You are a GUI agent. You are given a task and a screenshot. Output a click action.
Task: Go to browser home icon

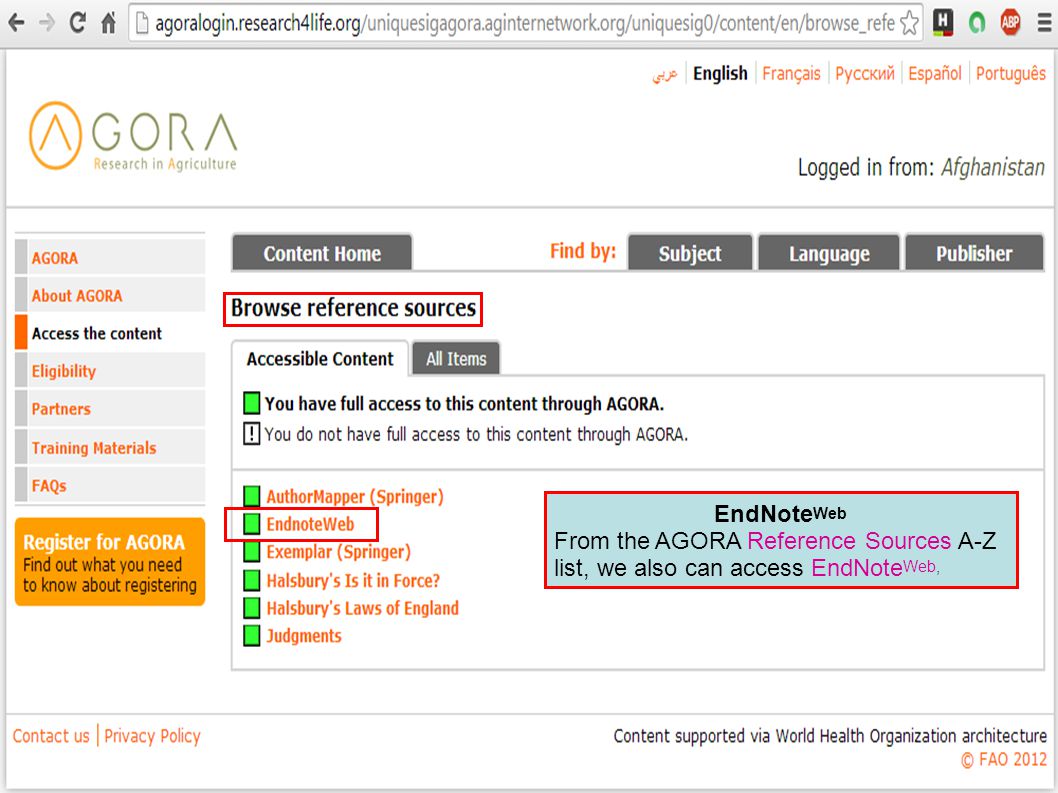[x=108, y=24]
